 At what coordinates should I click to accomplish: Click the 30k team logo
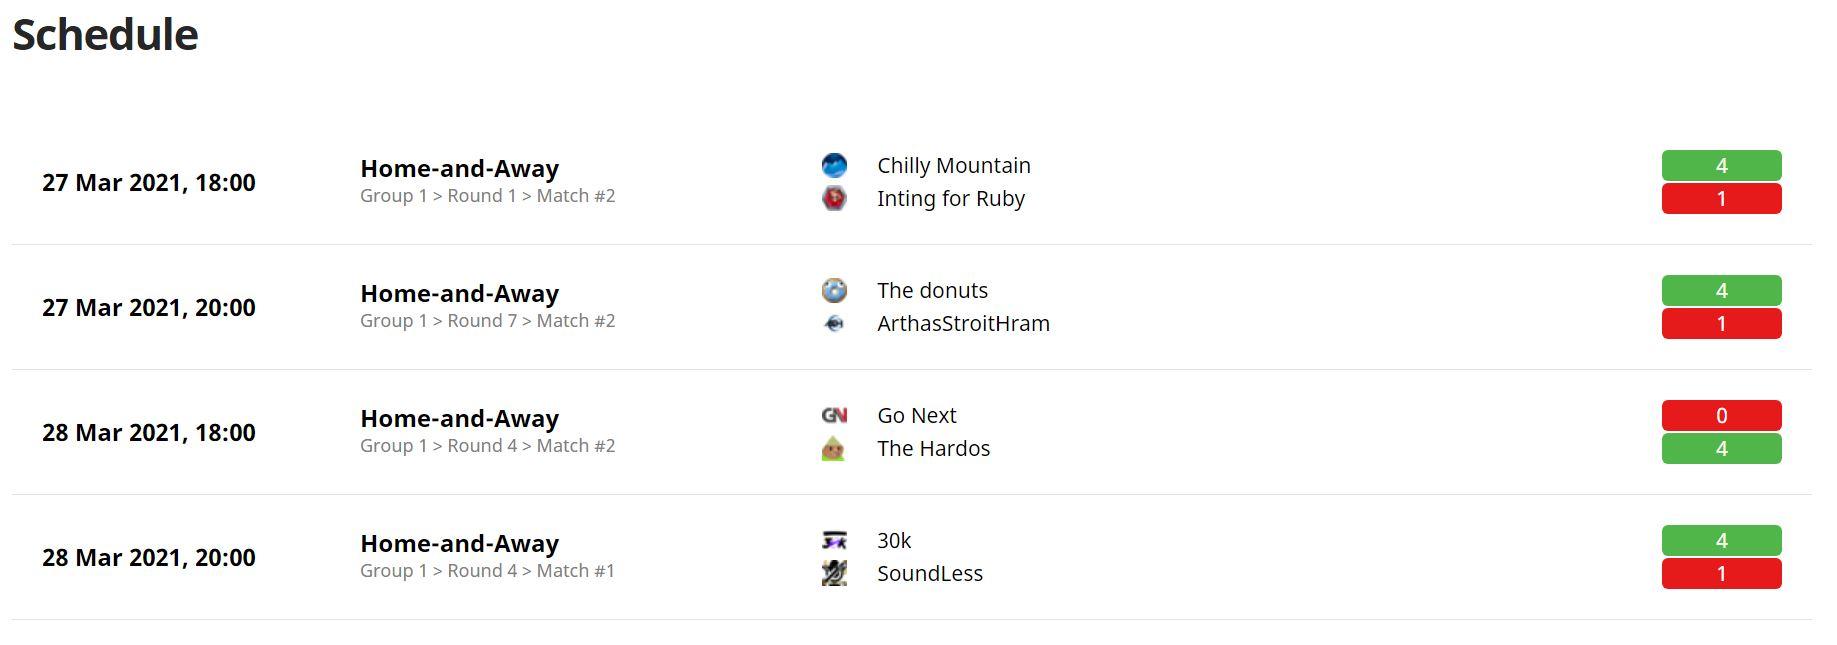(834, 540)
